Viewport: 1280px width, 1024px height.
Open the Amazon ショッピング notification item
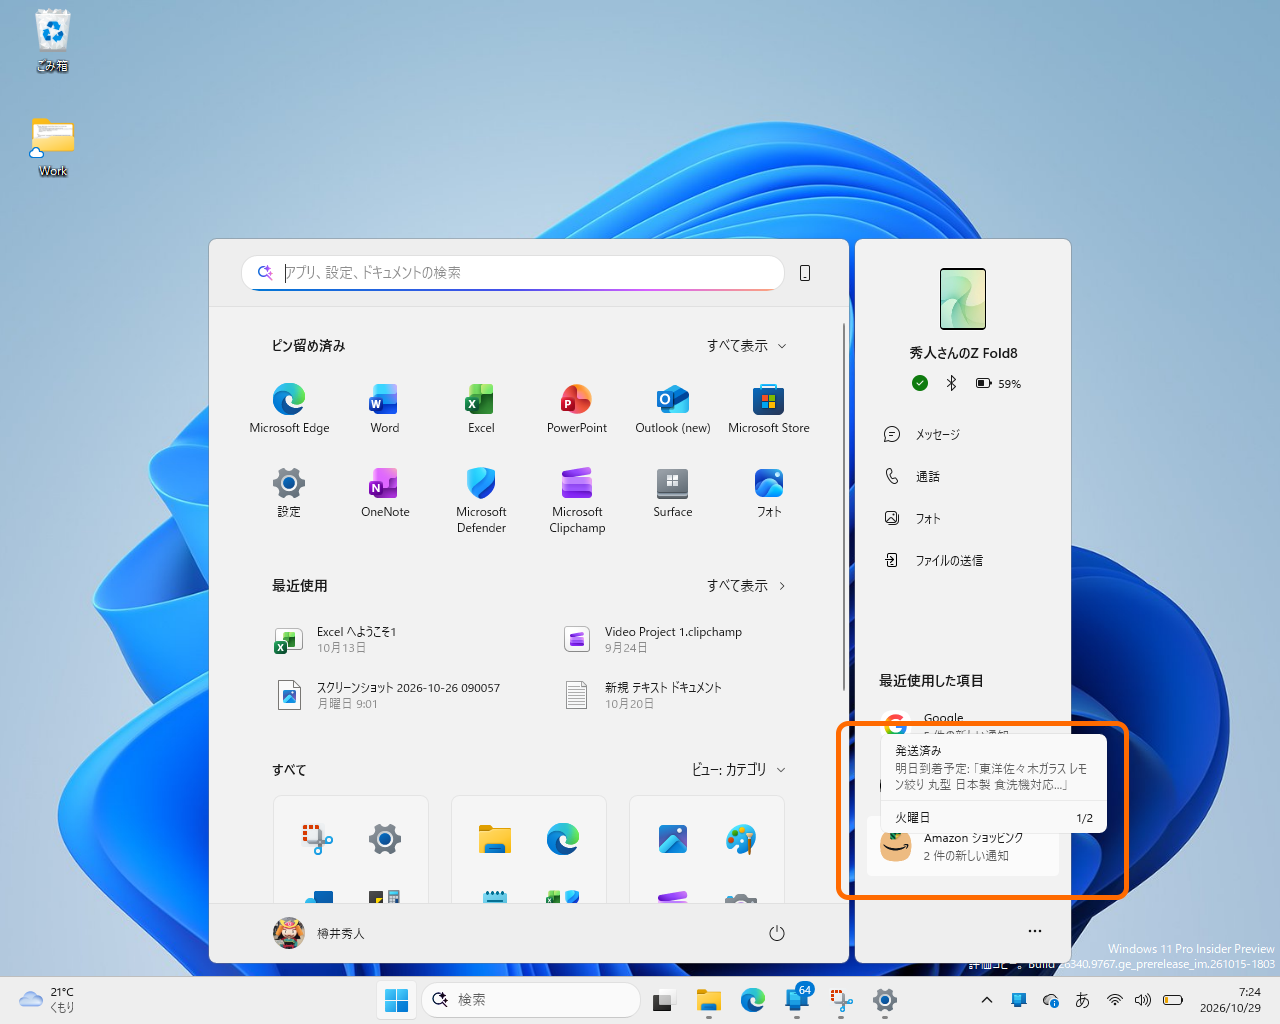click(963, 847)
